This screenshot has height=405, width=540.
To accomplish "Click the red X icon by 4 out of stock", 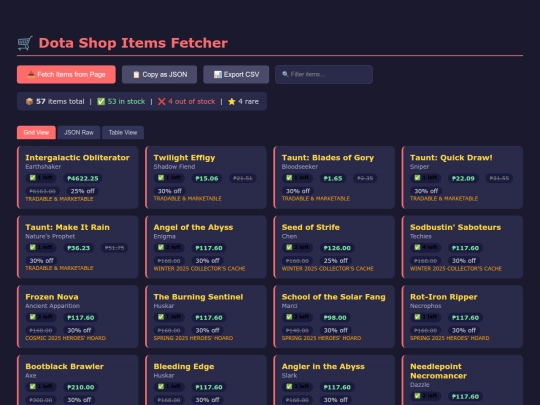I will point(162,102).
